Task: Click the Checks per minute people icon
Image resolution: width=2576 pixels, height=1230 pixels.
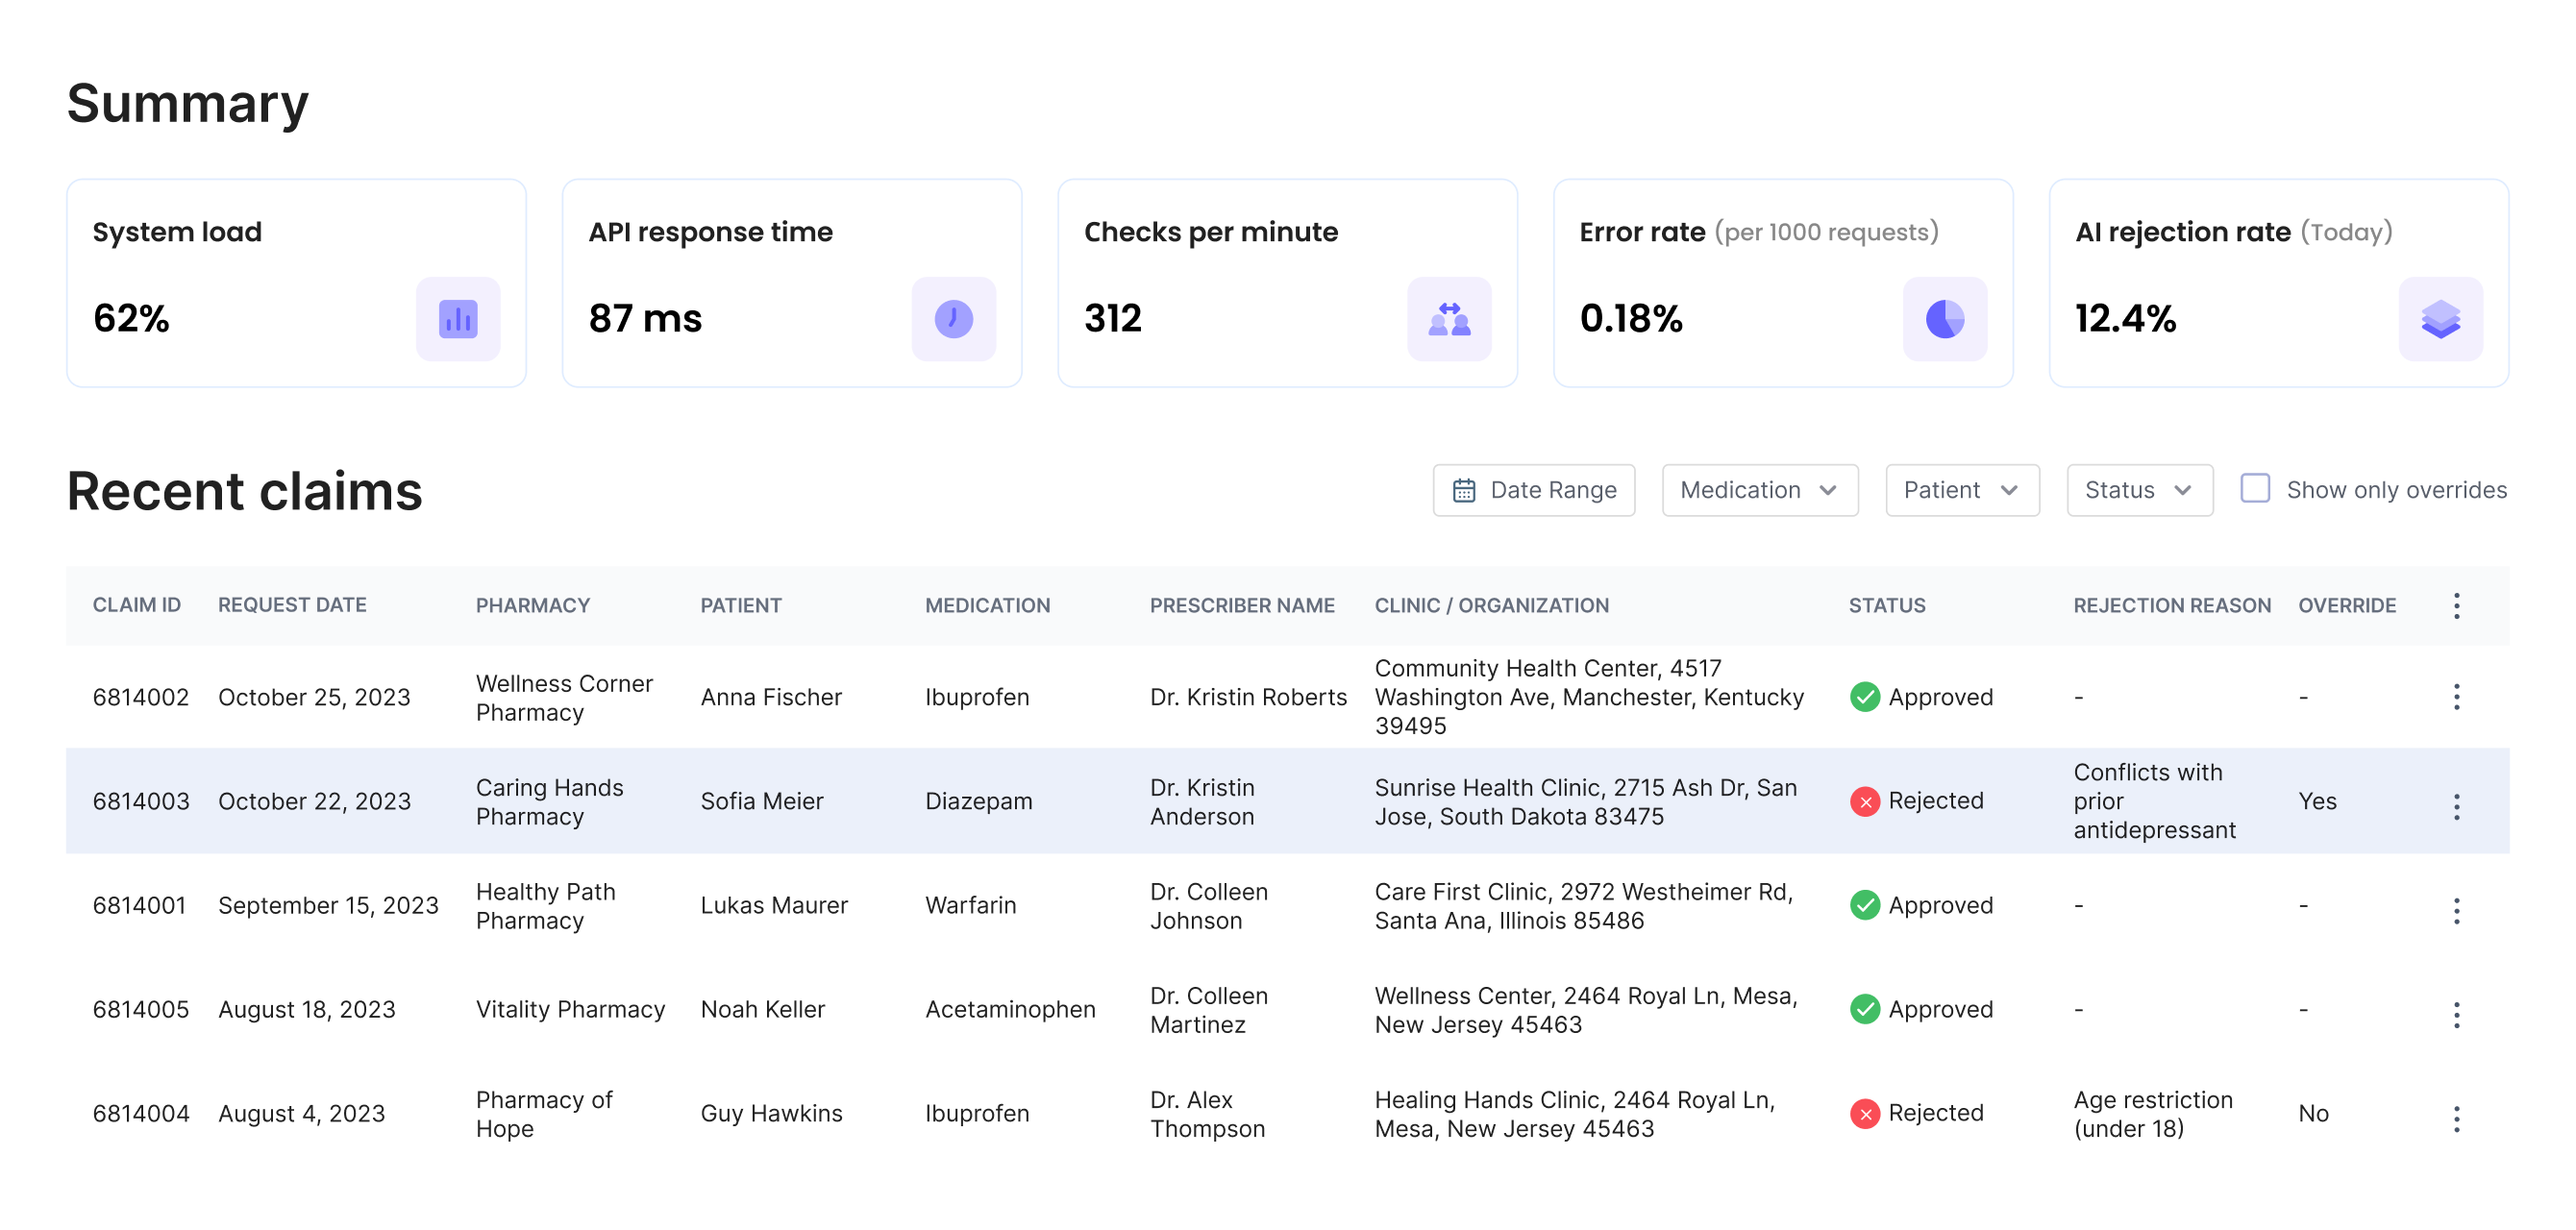Action: [1449, 319]
